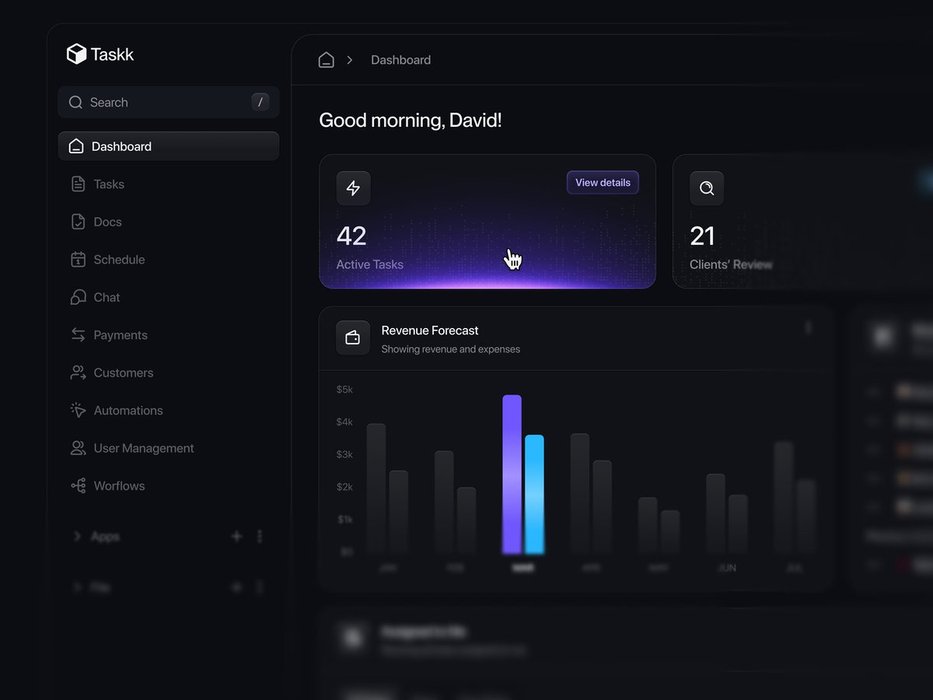Click the Clients' Review magnifier icon
This screenshot has width=933, height=700.
click(x=706, y=188)
